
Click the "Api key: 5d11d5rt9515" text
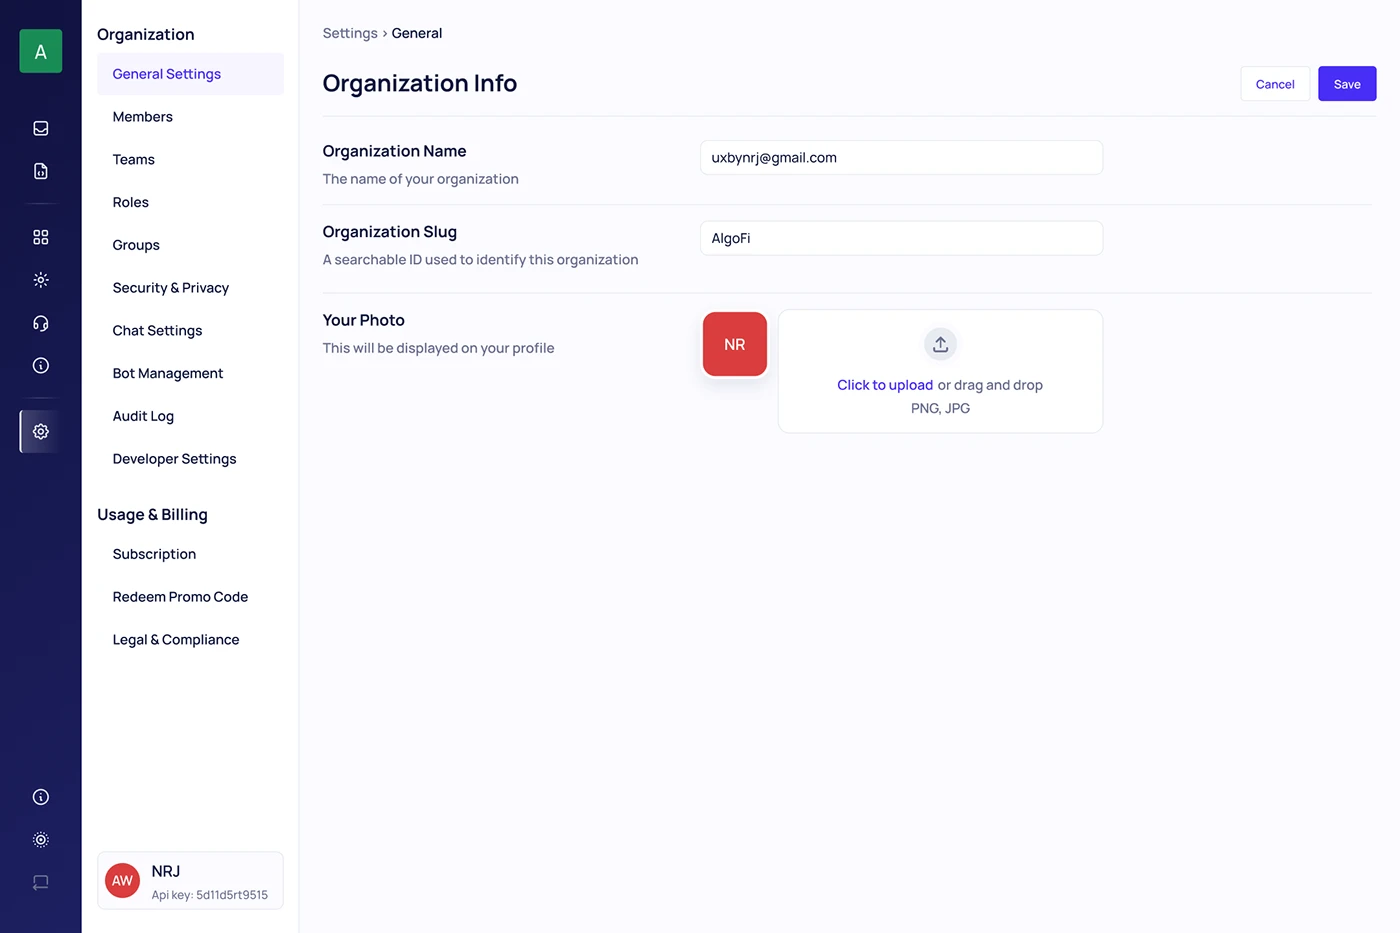point(210,895)
